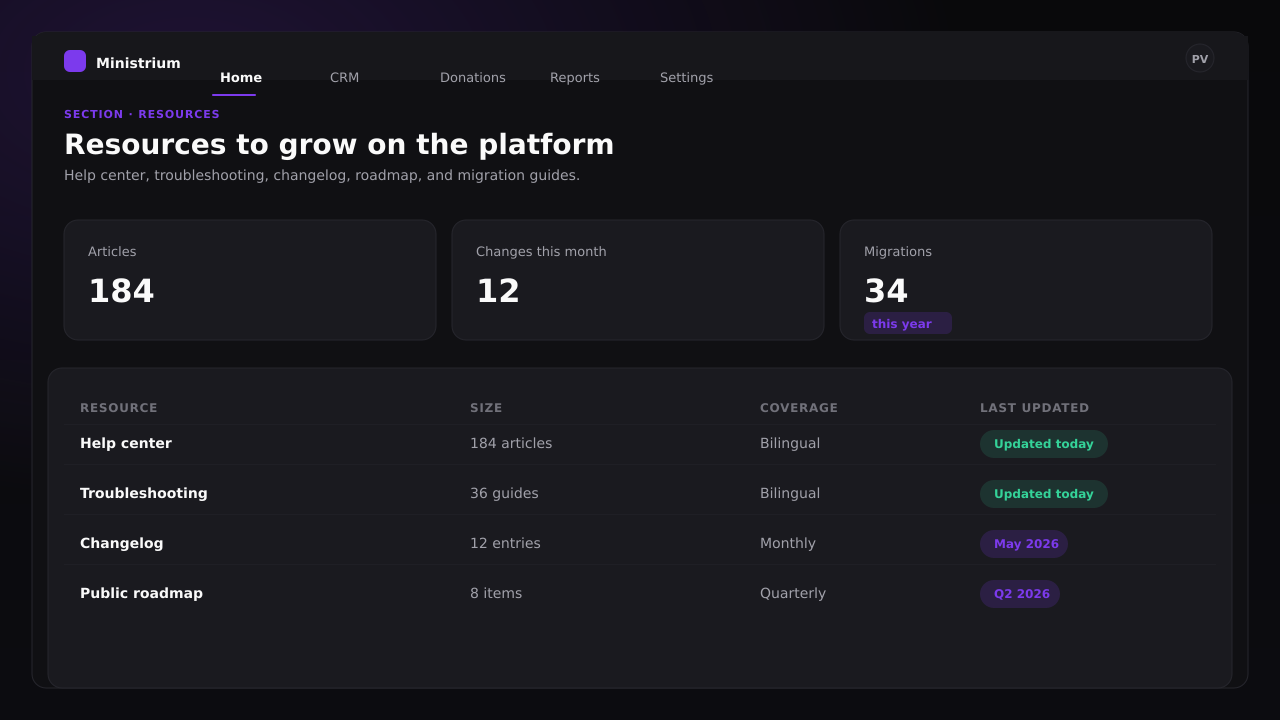Screen dimensions: 1280x720
Task: Click the "Resources to grow on the platform" heading
Action: 339,145
